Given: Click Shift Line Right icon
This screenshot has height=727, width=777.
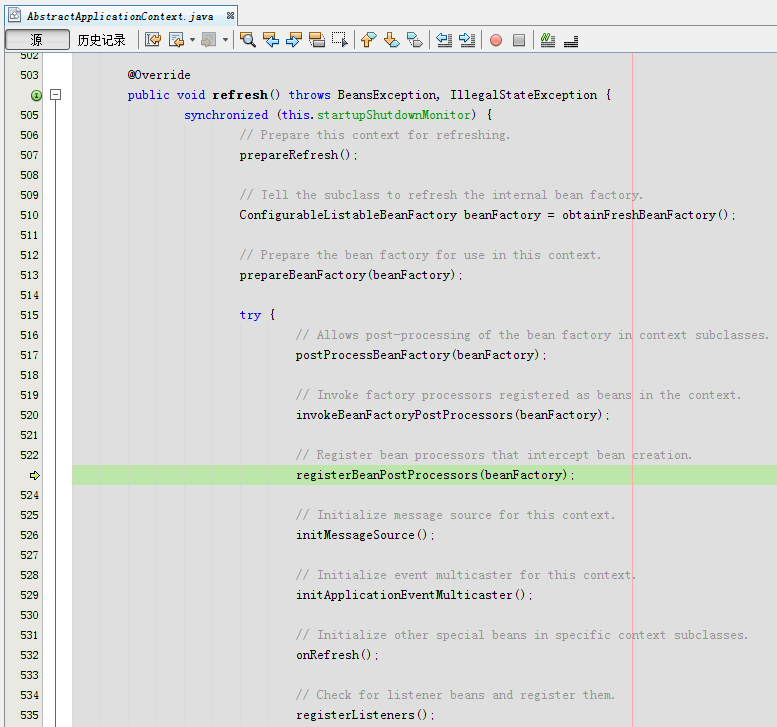Looking at the screenshot, I should (x=467, y=40).
